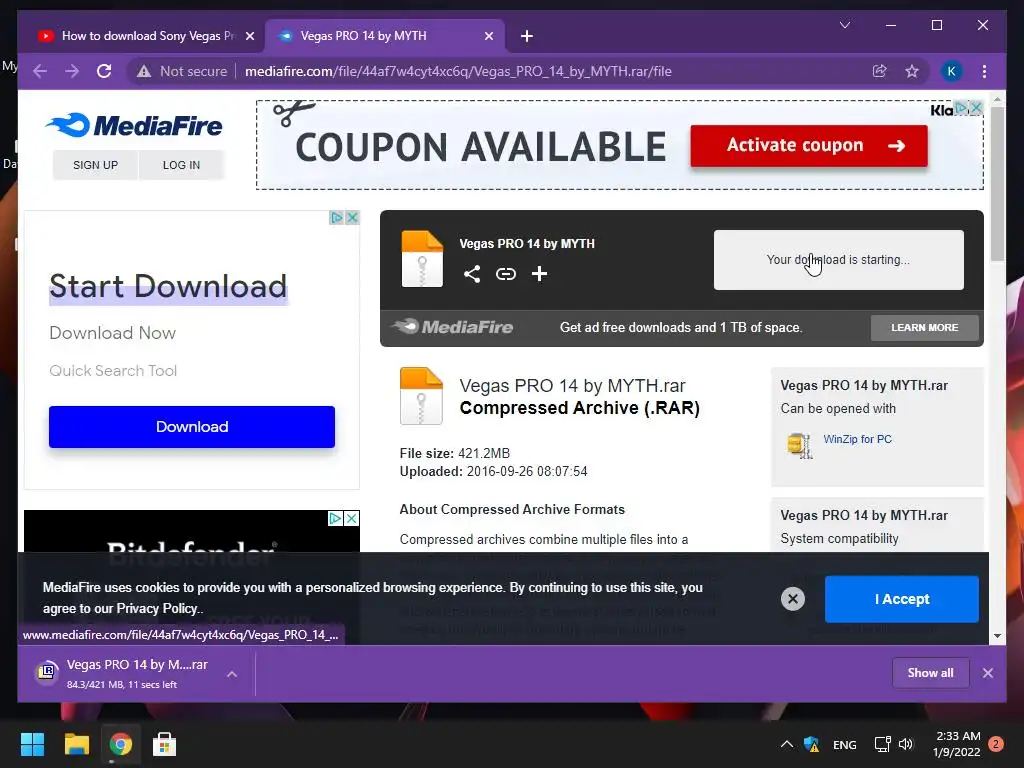Click the orange file icon in dark header
1024x768 pixels.
pyautogui.click(x=422, y=259)
